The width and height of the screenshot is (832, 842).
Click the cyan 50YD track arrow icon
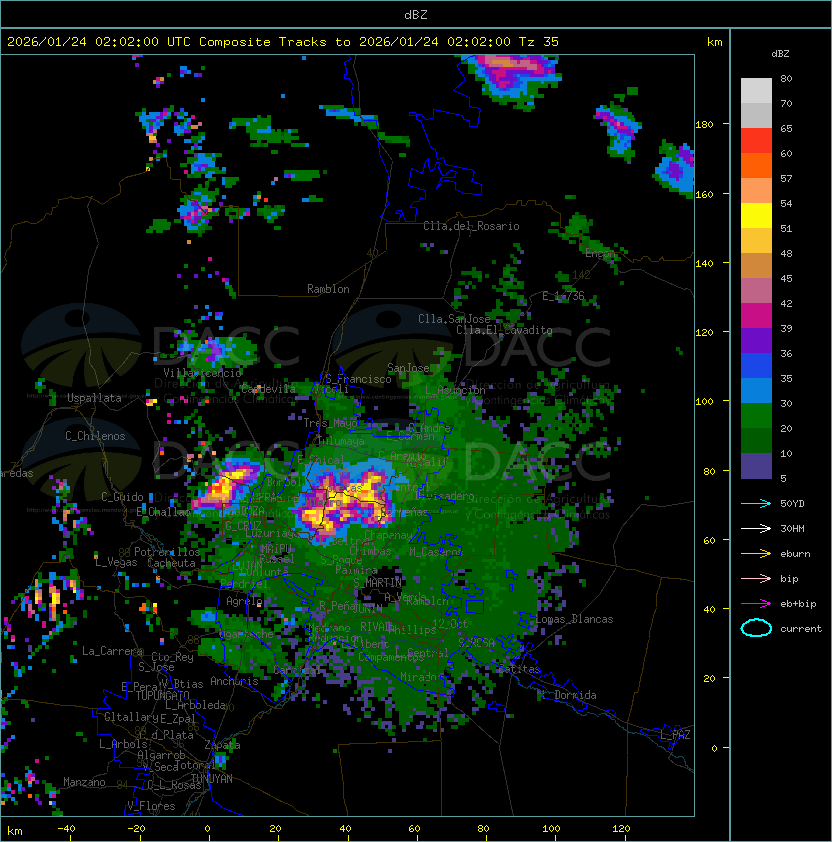[756, 503]
